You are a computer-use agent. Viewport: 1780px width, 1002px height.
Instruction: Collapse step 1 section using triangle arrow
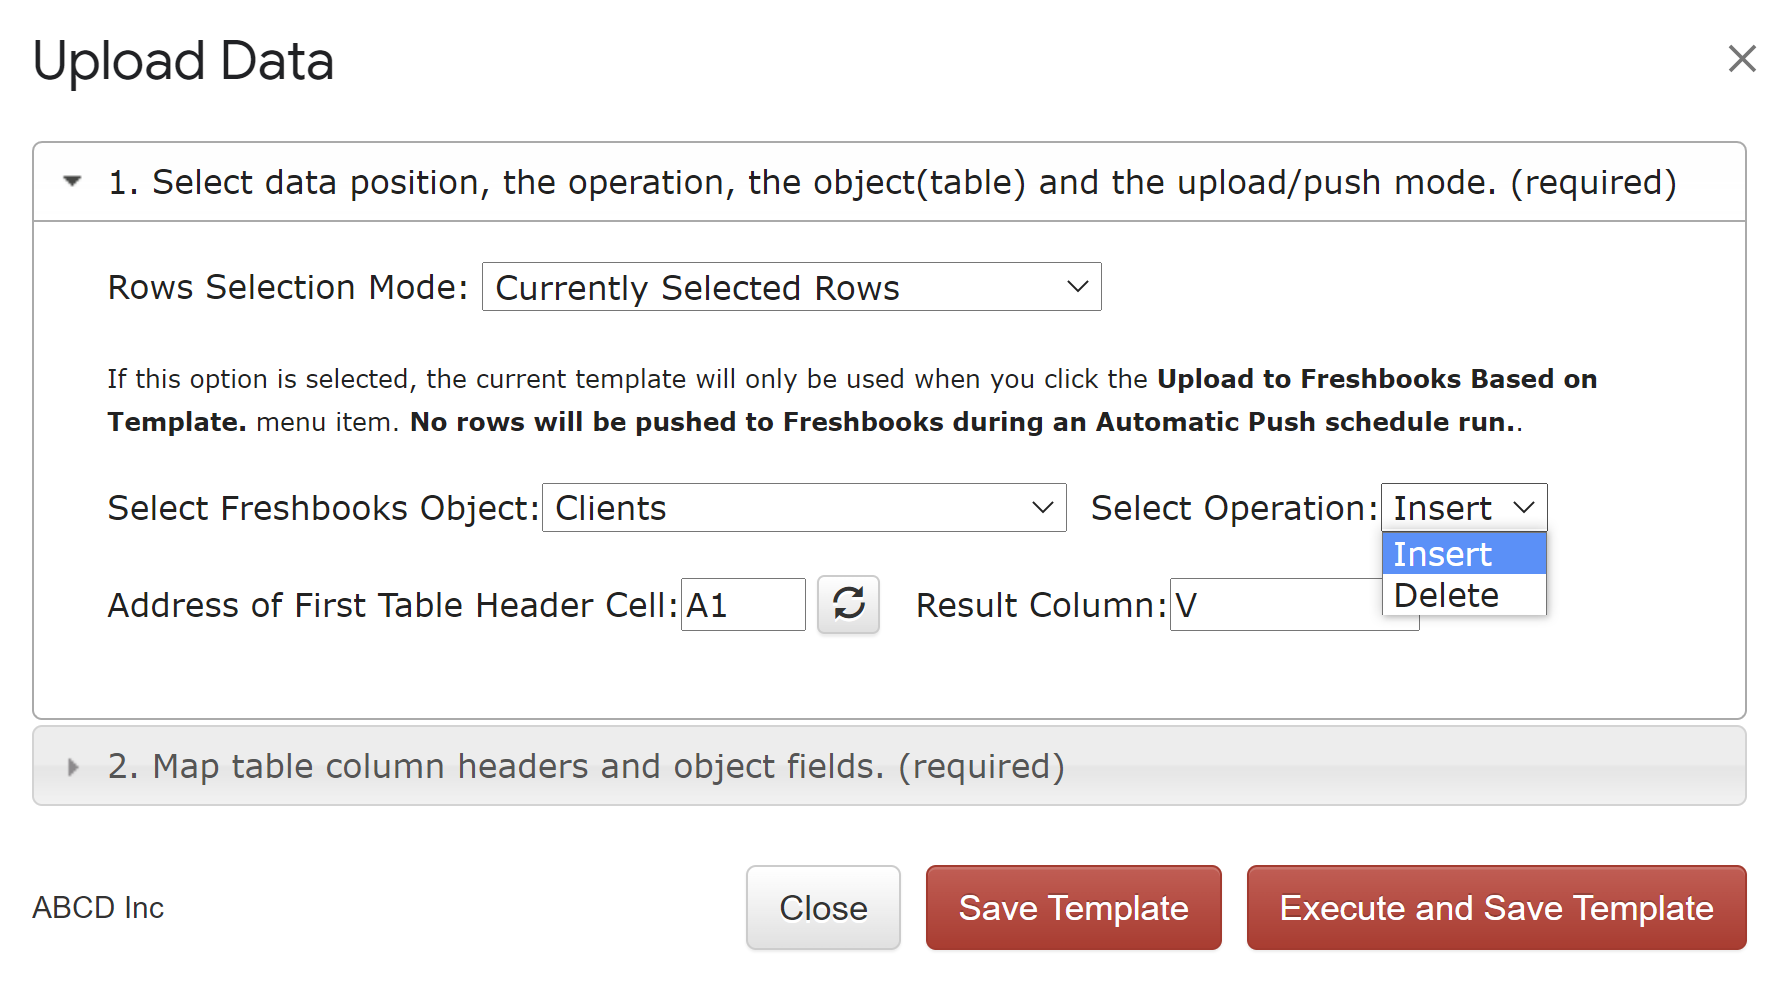pos(72,181)
